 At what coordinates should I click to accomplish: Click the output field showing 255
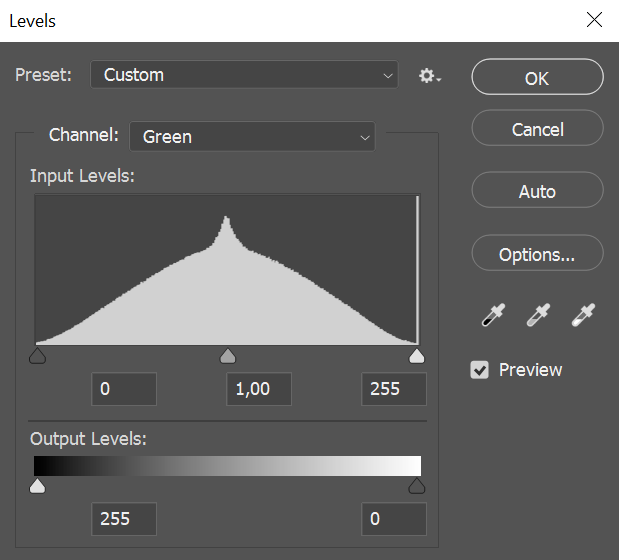coord(124,519)
